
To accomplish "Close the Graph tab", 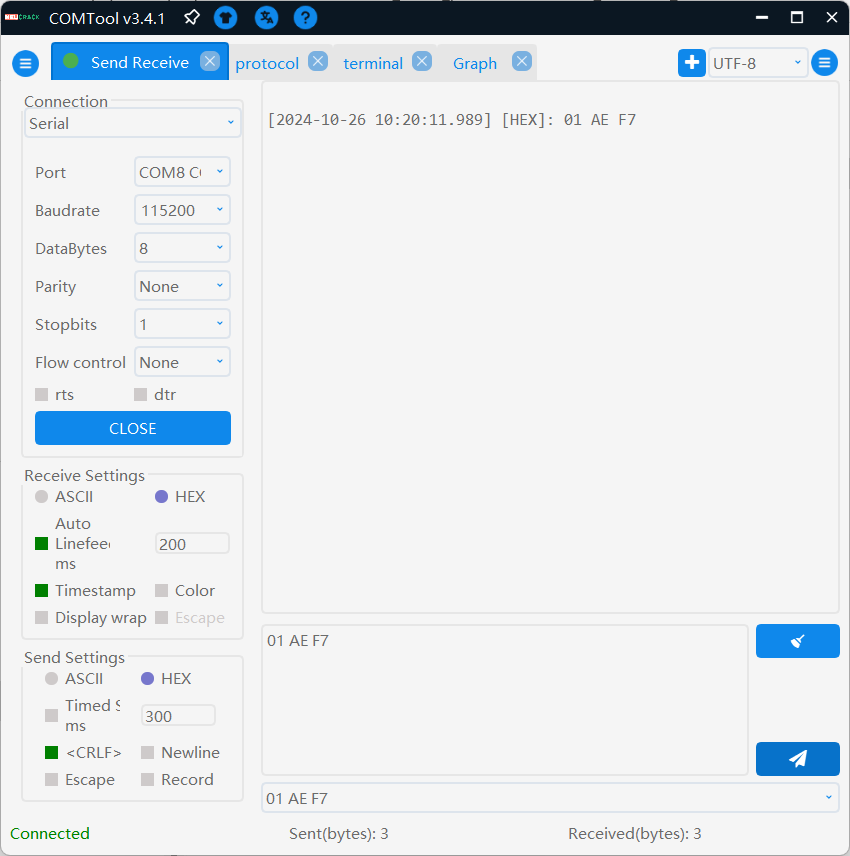I will (522, 61).
